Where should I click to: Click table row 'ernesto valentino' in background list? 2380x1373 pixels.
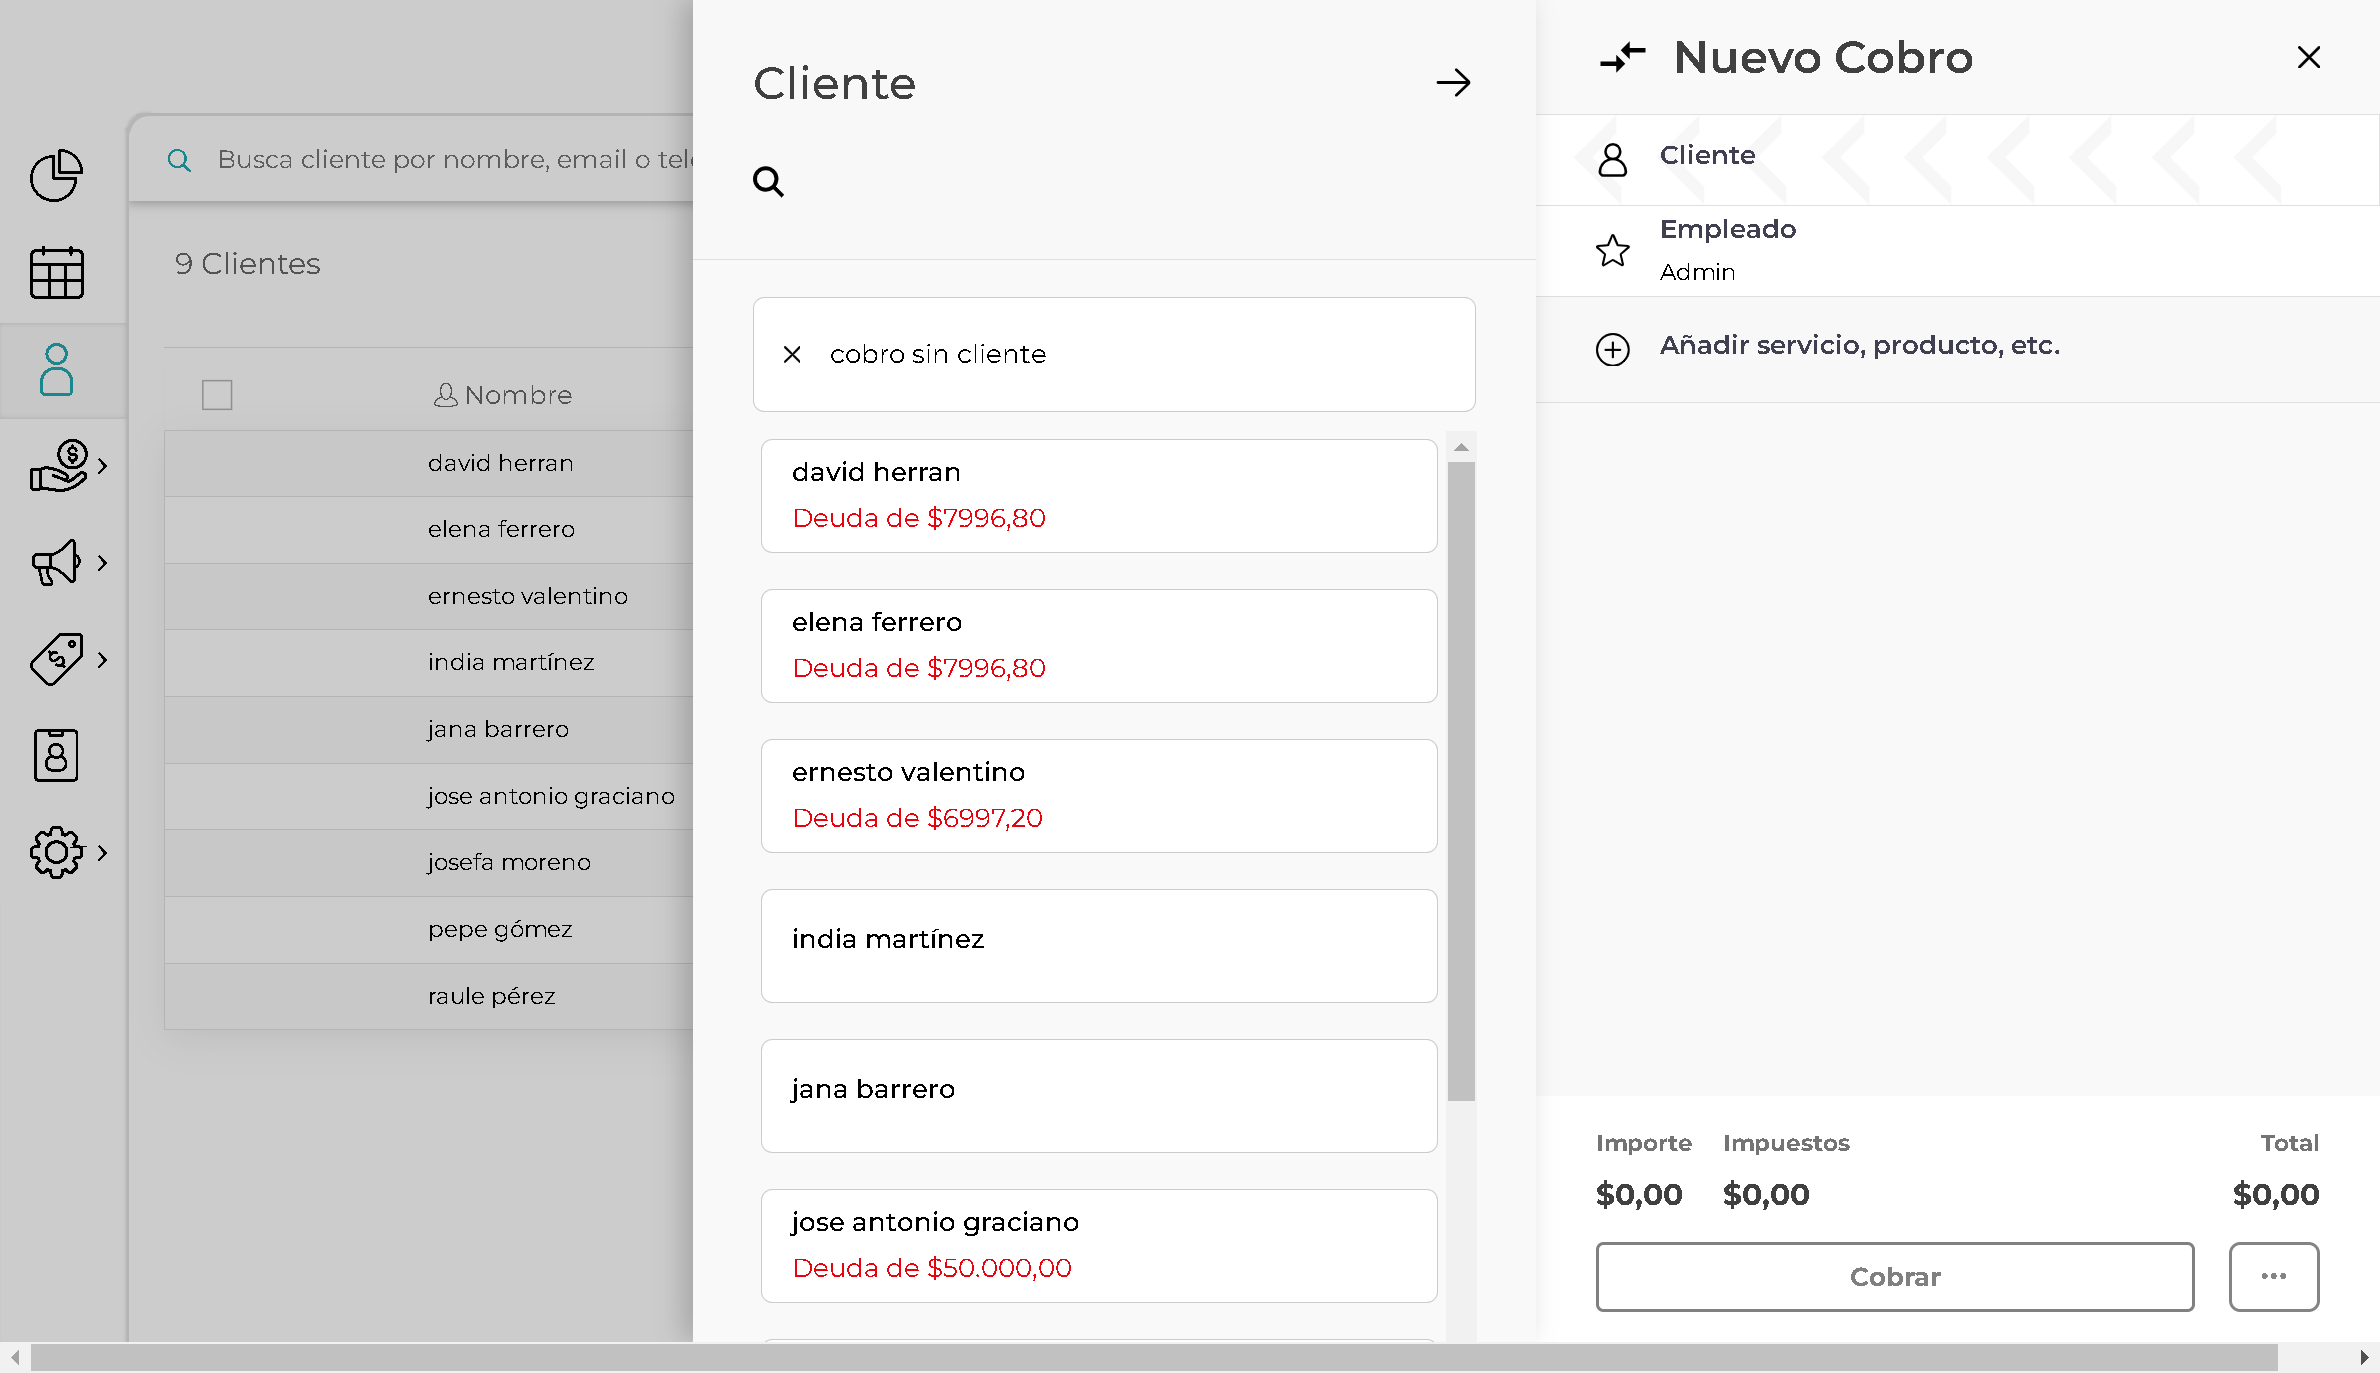429,597
